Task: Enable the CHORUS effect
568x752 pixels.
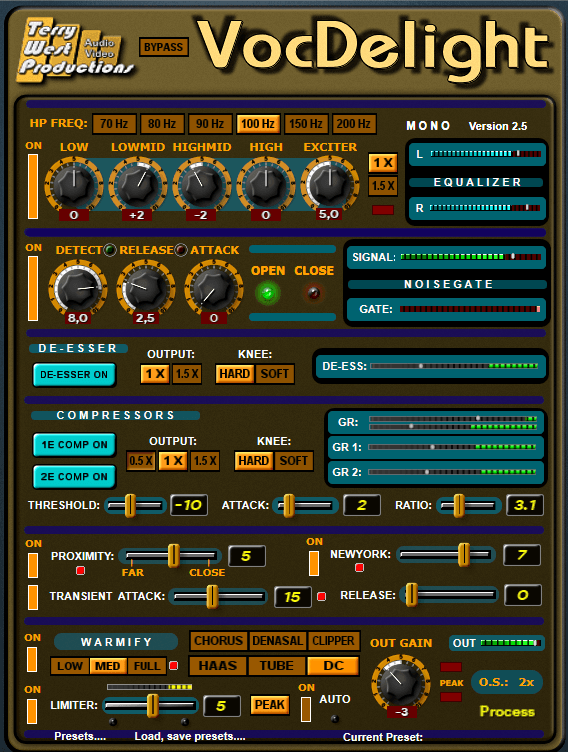Action: click(218, 641)
